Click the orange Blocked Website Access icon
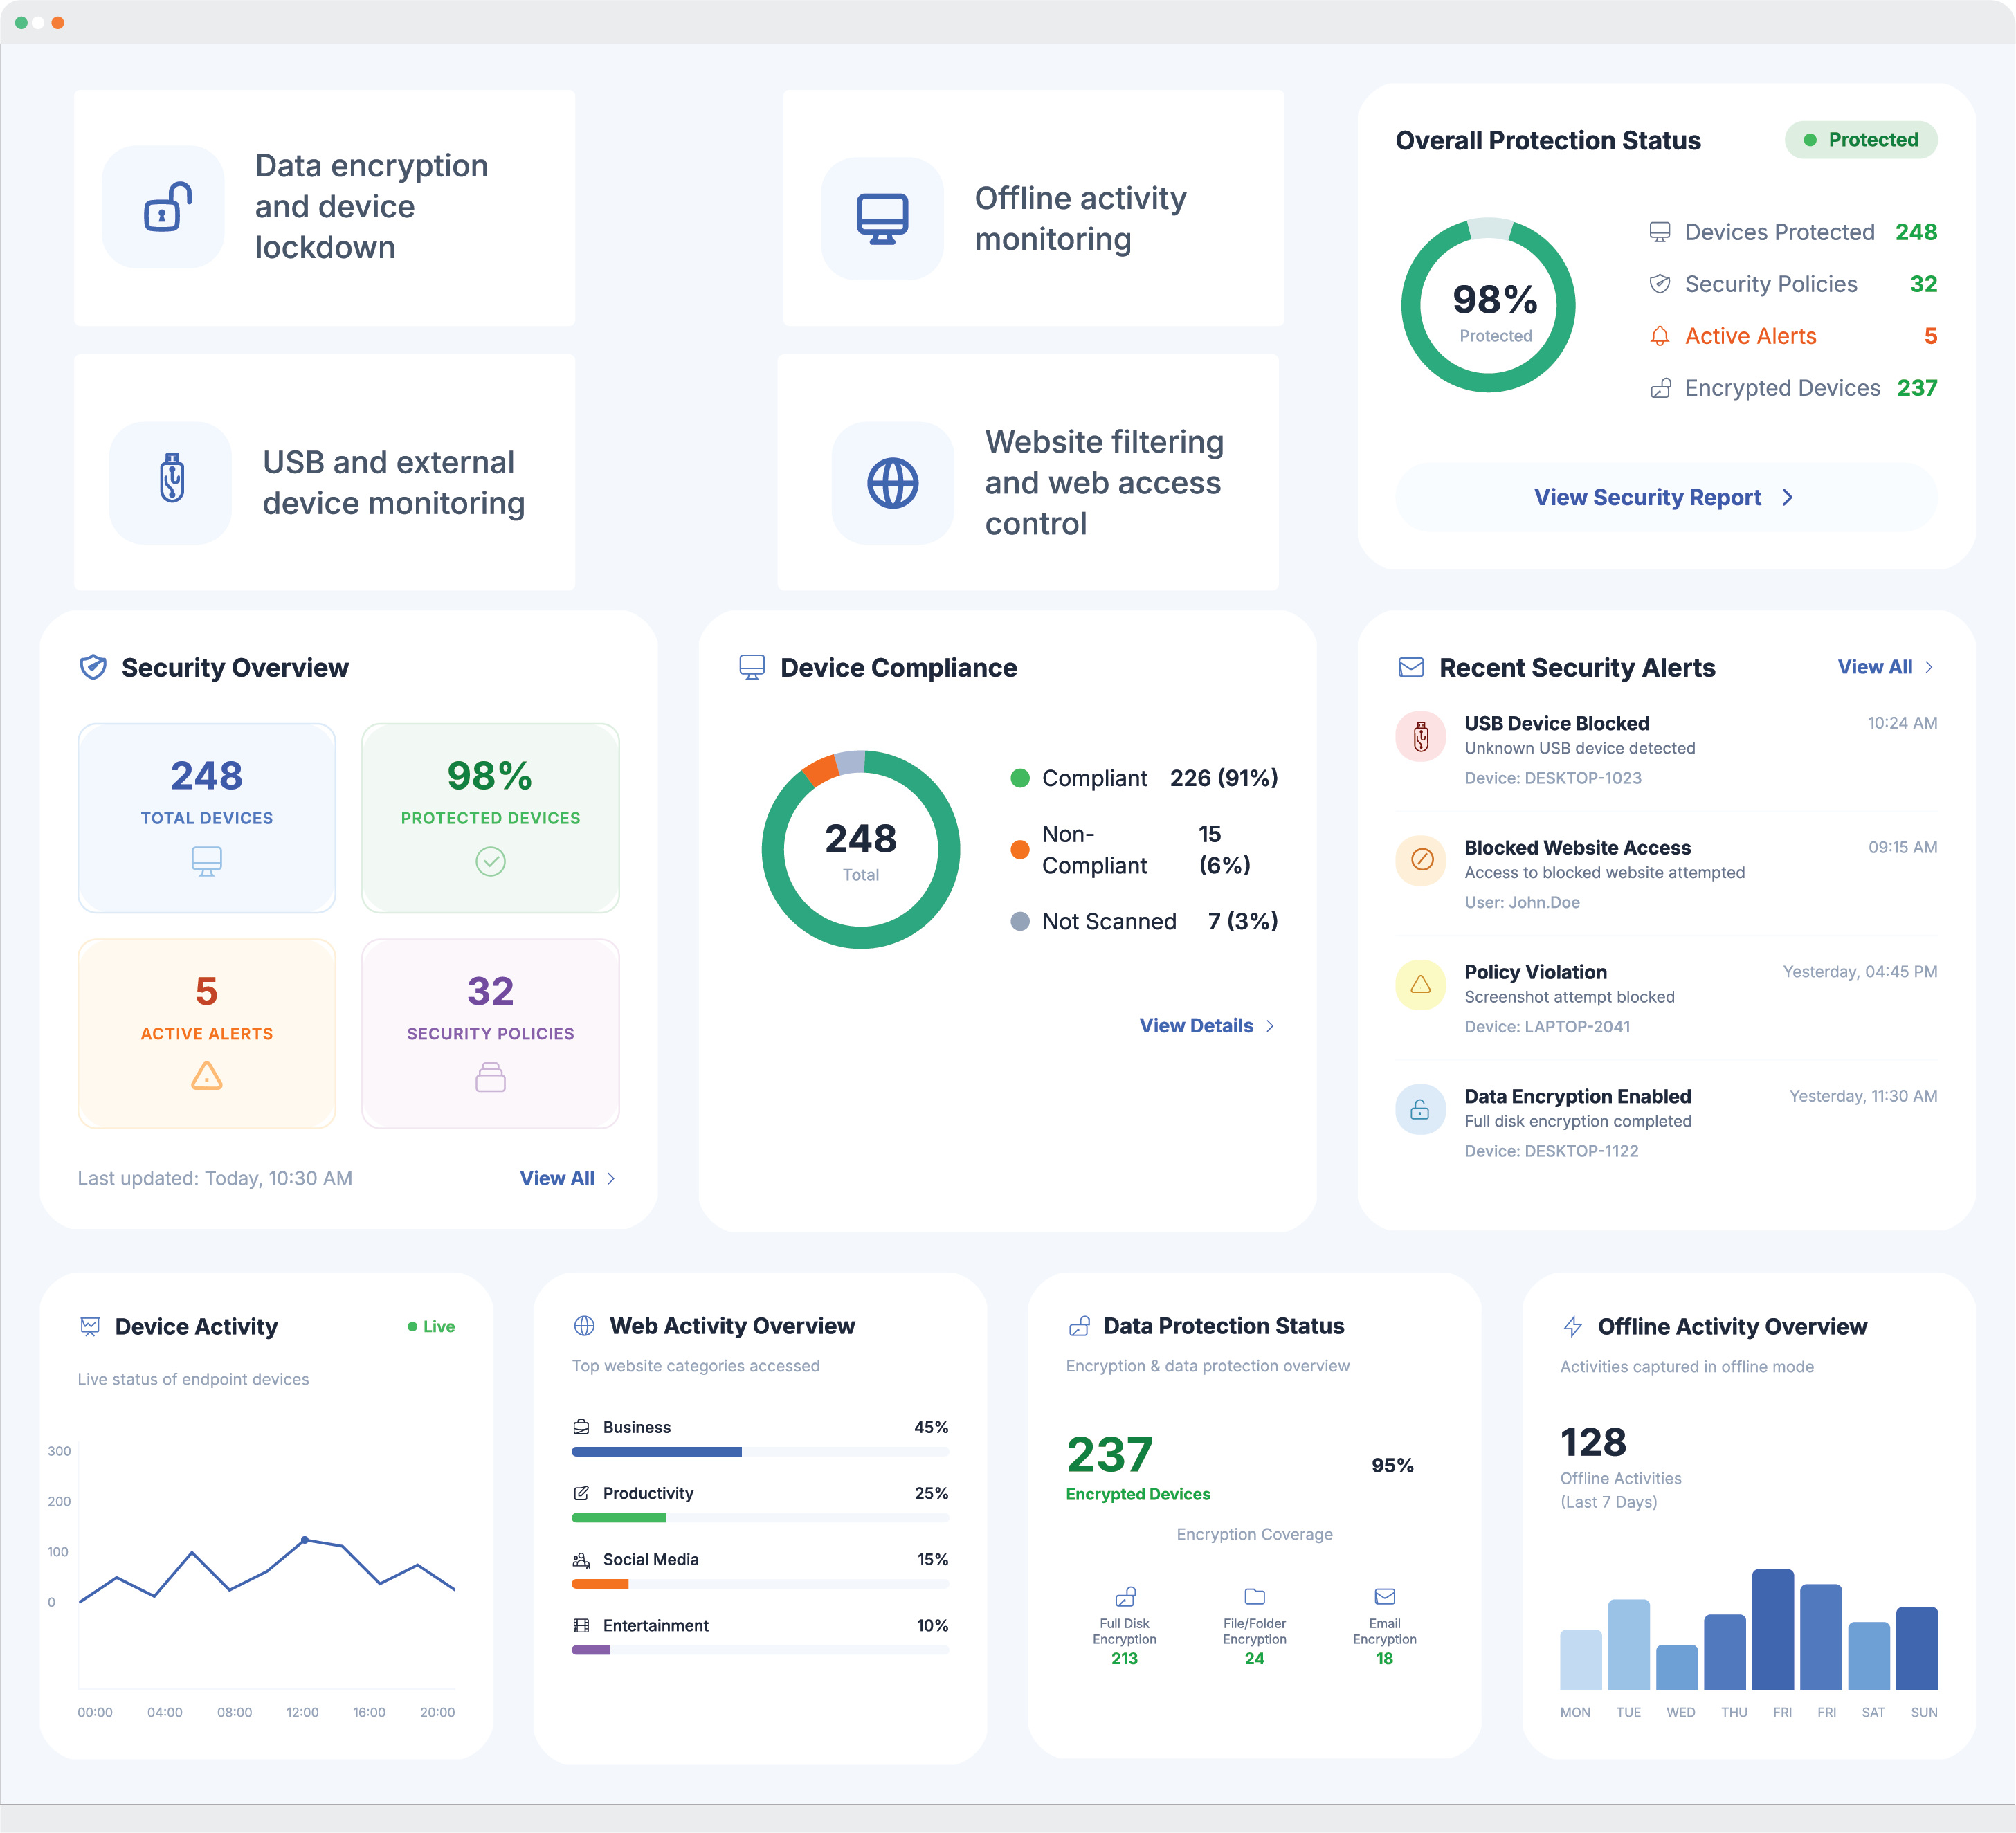Screen dimensions: 2016x1833 pos(1420,860)
